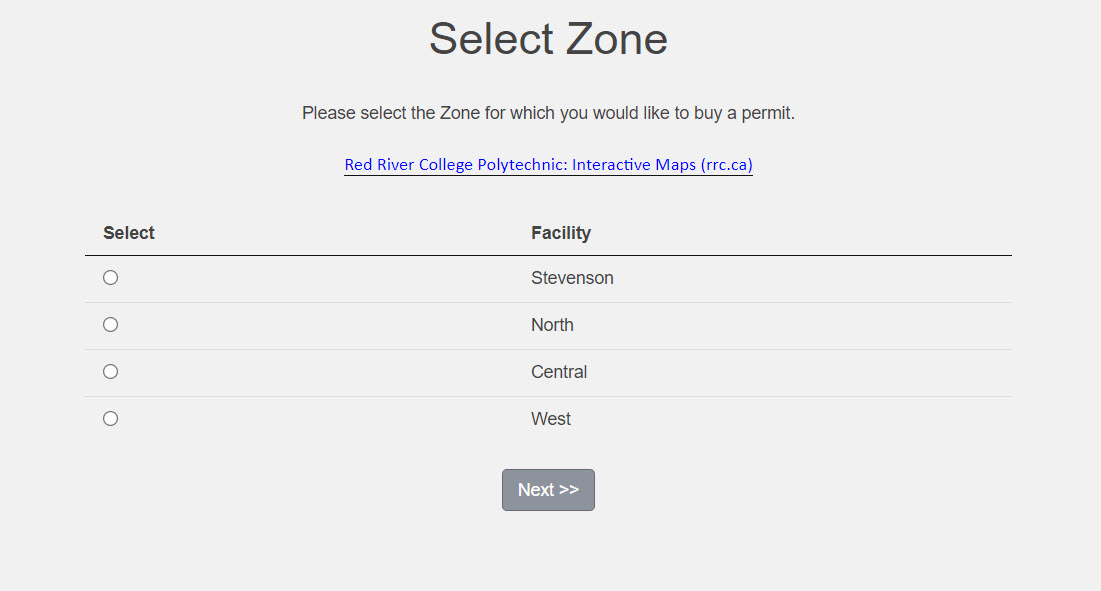Click 'Red River College Polytechnic' in the link
This screenshot has width=1101, height=591.
pos(455,165)
